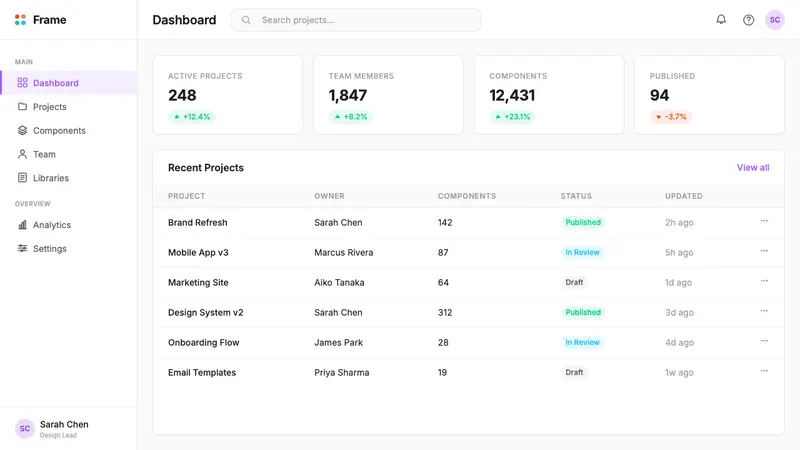
Task: Select the Email Templates project name
Action: click(x=202, y=372)
